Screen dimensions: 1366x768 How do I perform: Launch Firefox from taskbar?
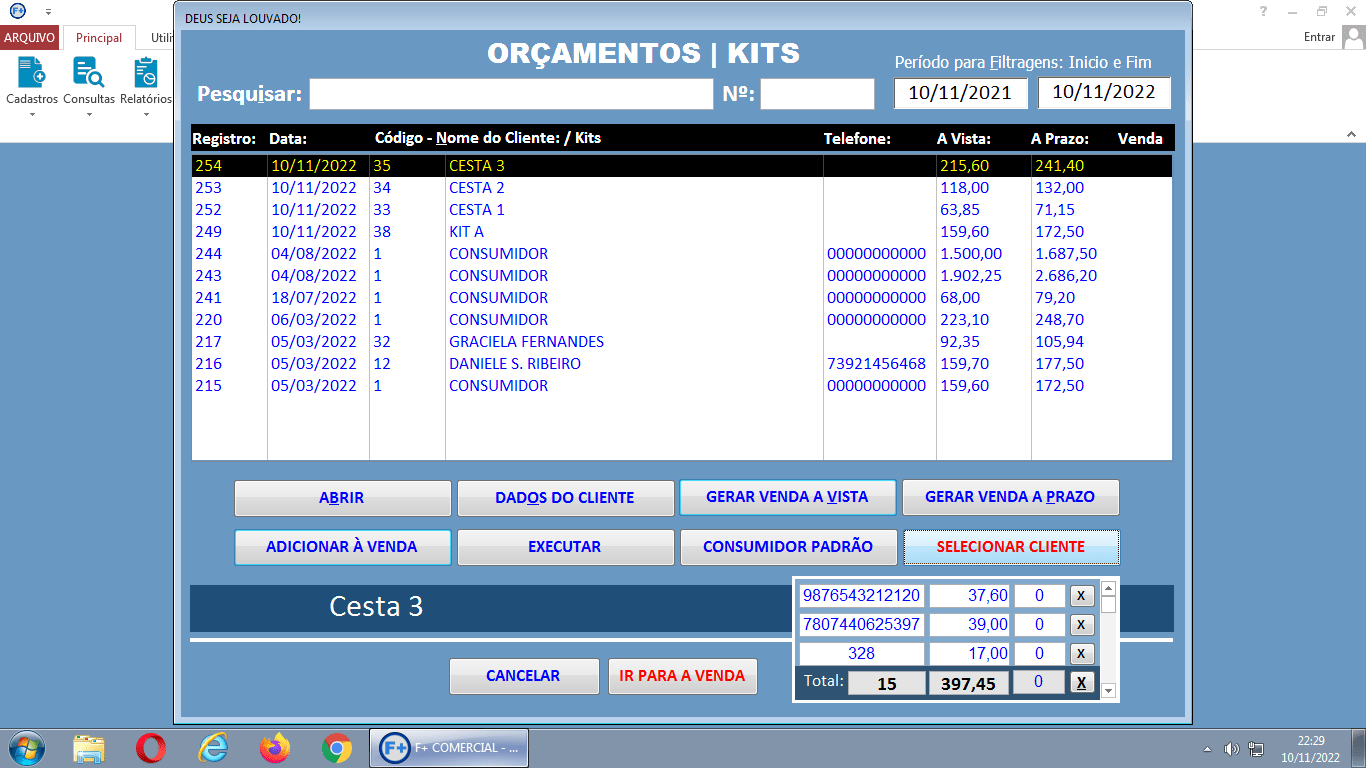[275, 748]
